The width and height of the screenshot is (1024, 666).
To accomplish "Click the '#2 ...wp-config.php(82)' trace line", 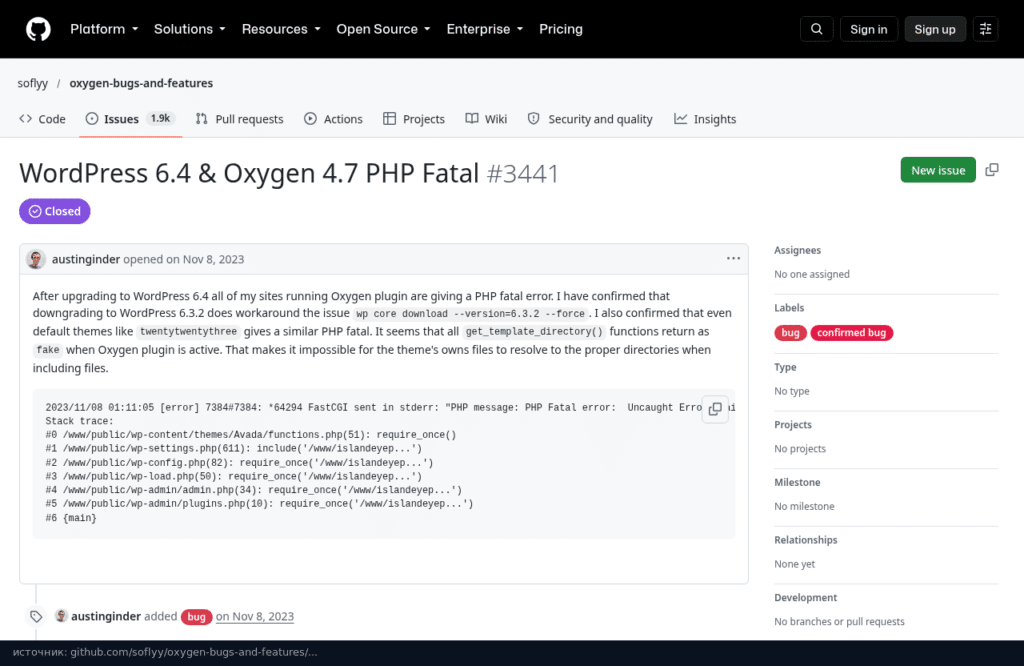I will (239, 463).
